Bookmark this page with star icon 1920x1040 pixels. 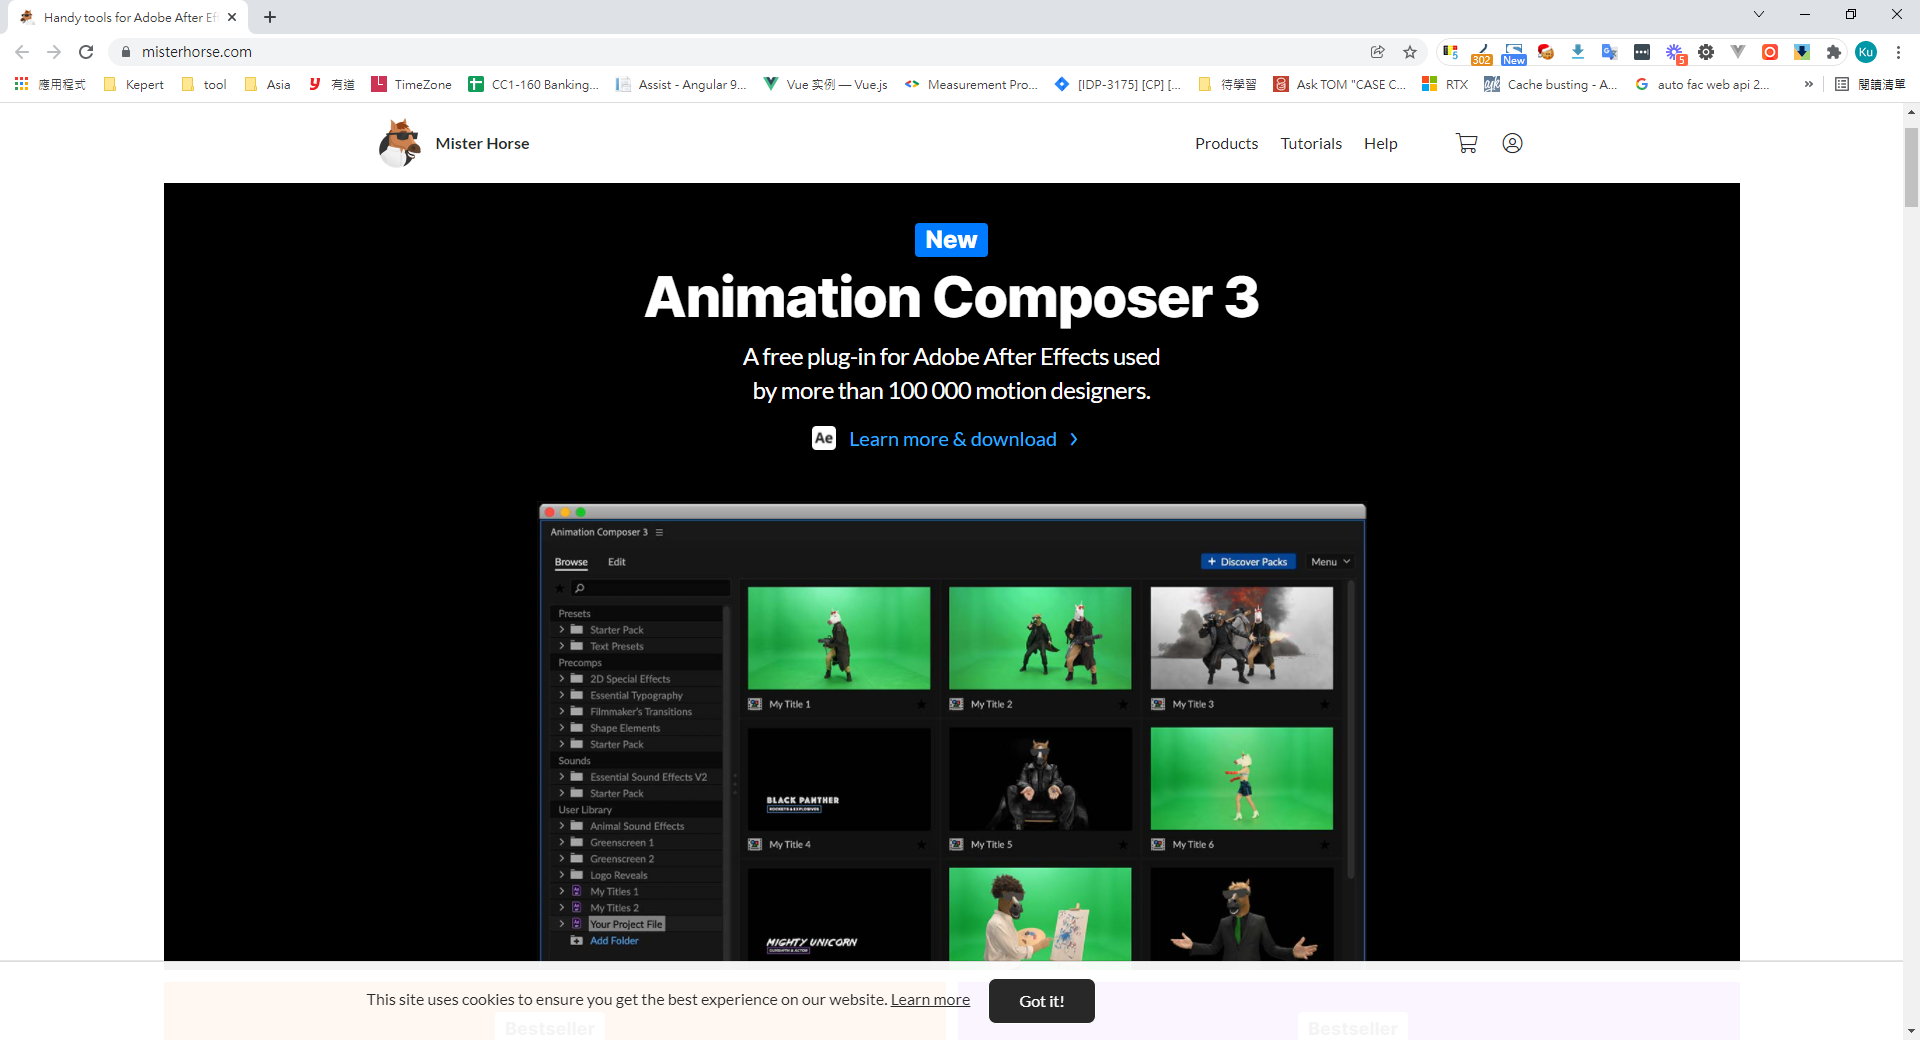click(1410, 52)
